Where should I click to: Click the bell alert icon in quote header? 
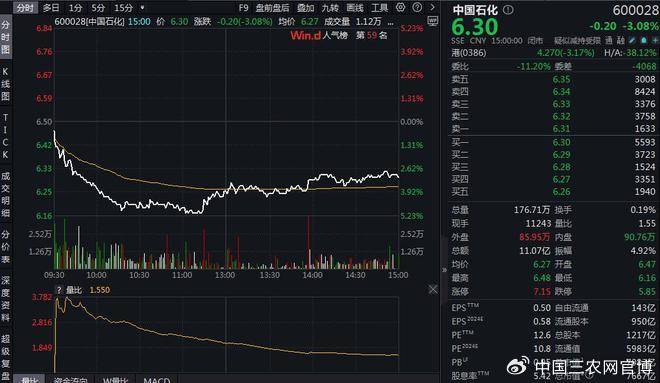(x=644, y=40)
